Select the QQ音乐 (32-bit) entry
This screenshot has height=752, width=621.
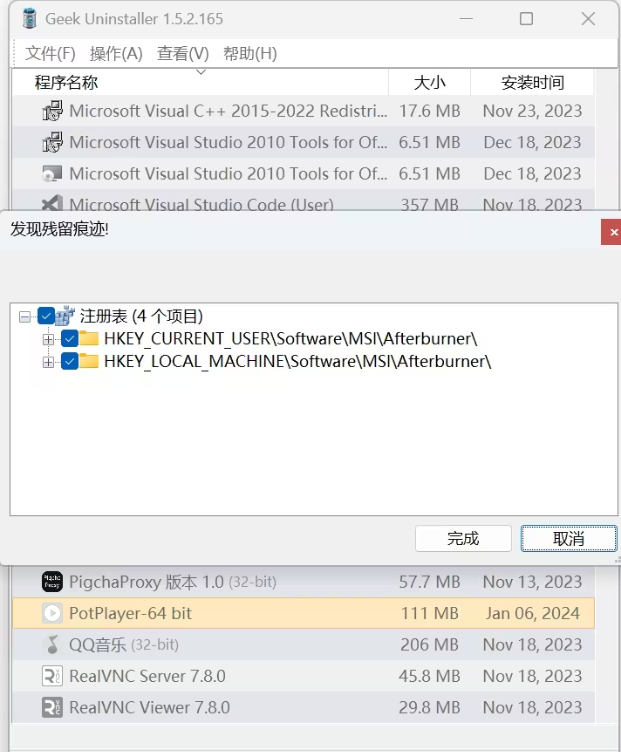tap(124, 644)
